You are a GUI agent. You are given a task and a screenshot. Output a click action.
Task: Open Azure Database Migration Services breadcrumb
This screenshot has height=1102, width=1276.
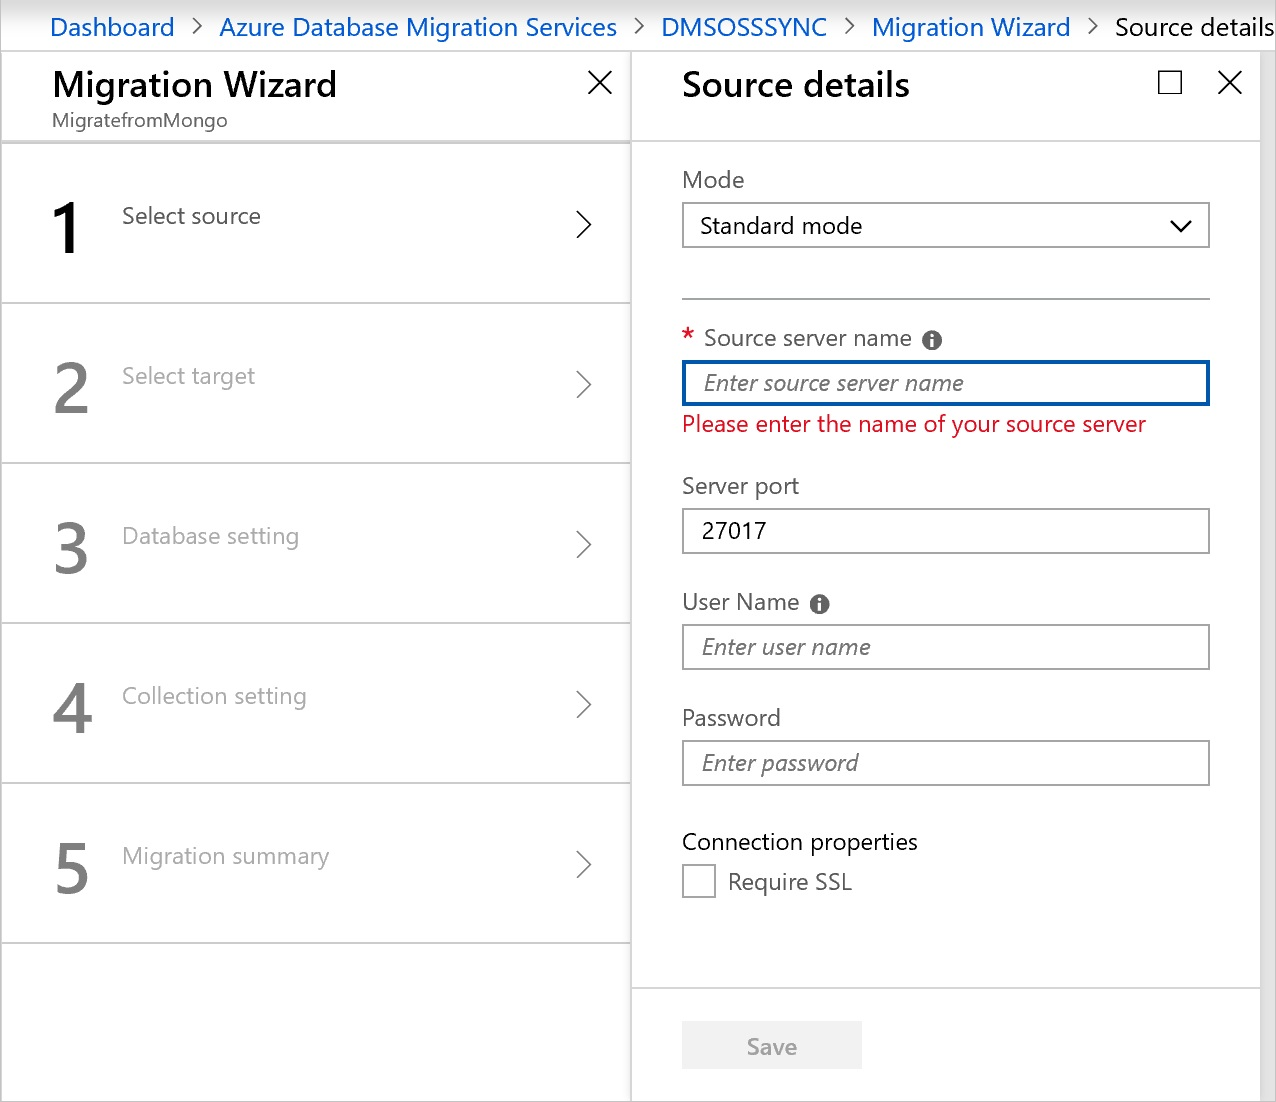(418, 27)
